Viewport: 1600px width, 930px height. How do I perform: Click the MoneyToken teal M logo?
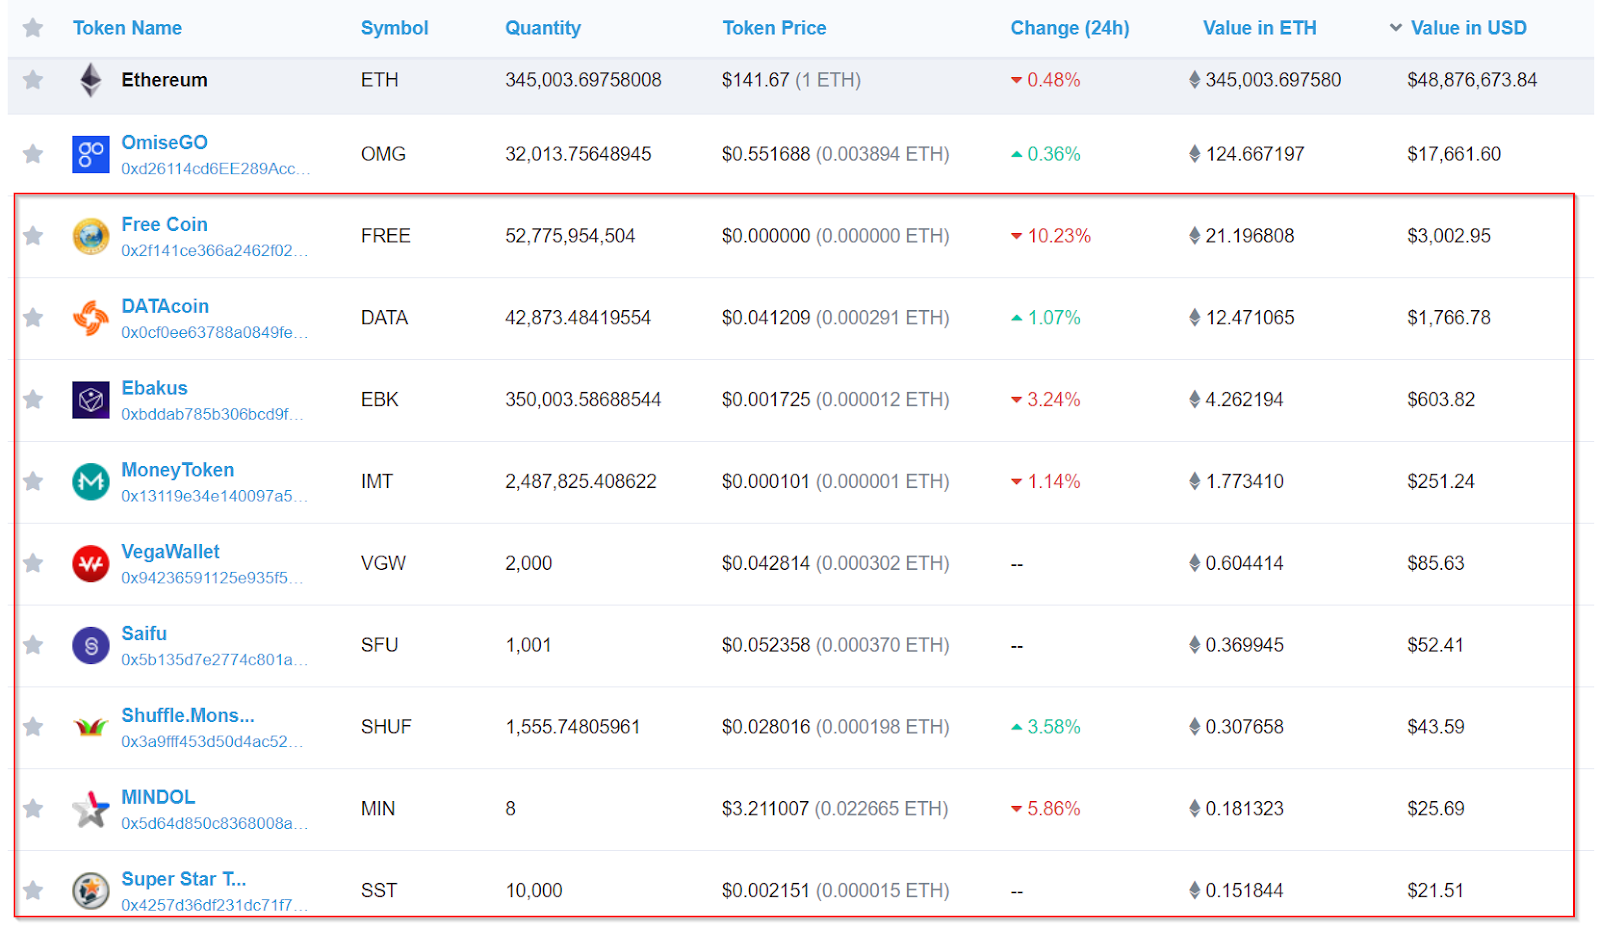(x=91, y=482)
